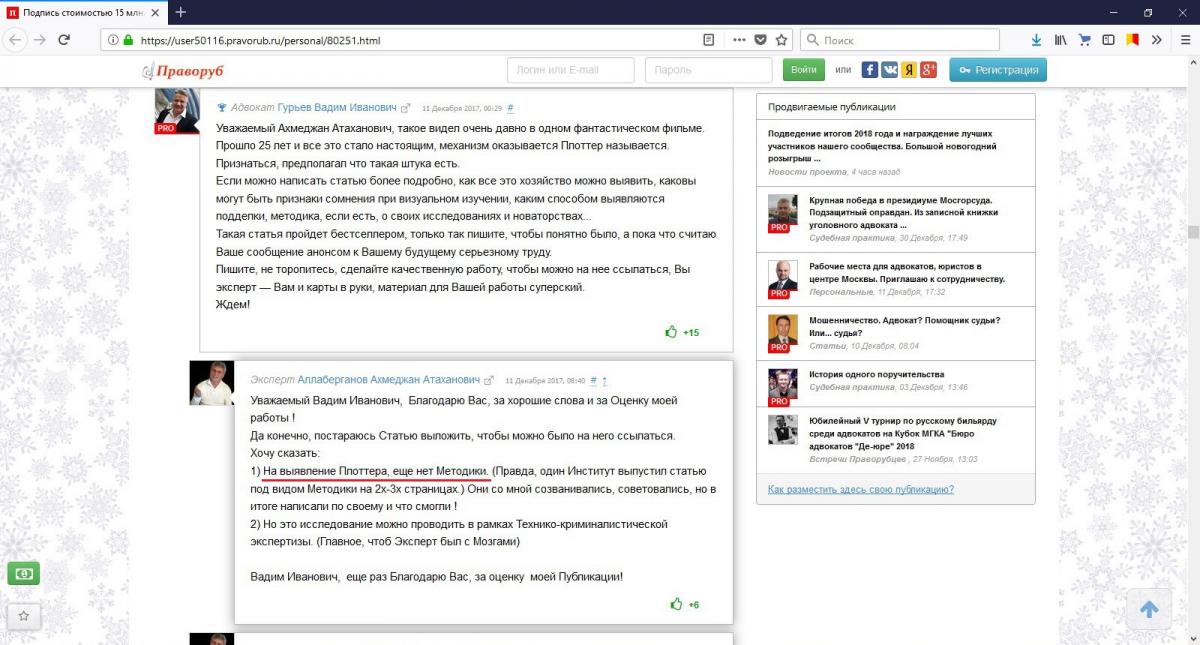The width and height of the screenshot is (1200, 645).
Task: Bookmark this page with the star icon
Action: 782,40
